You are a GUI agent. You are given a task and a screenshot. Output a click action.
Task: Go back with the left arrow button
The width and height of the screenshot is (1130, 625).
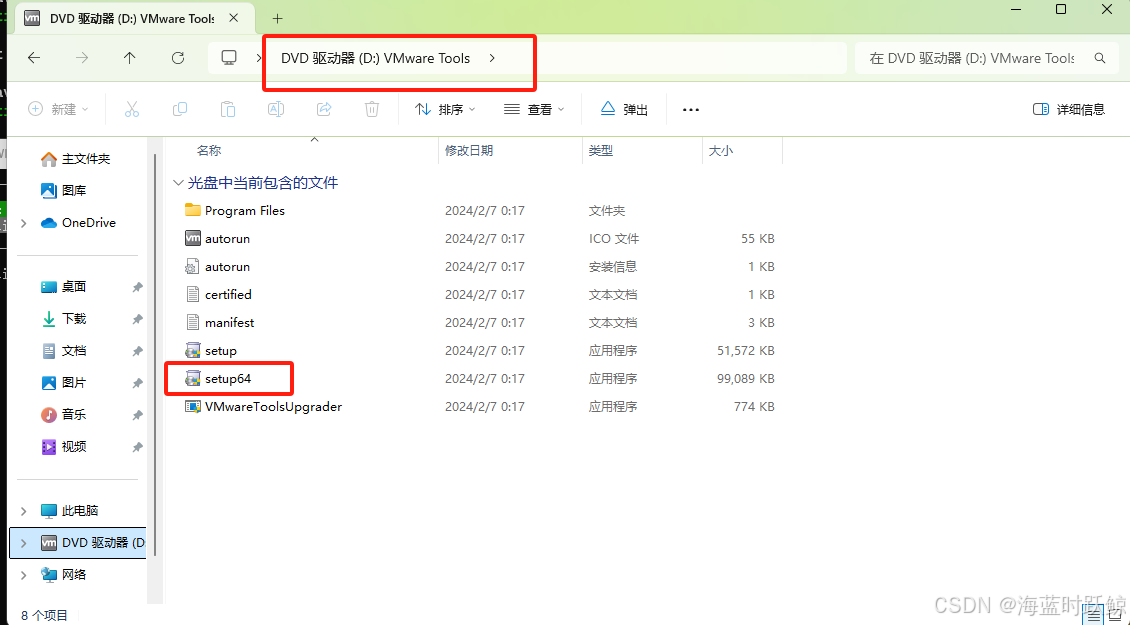34,58
